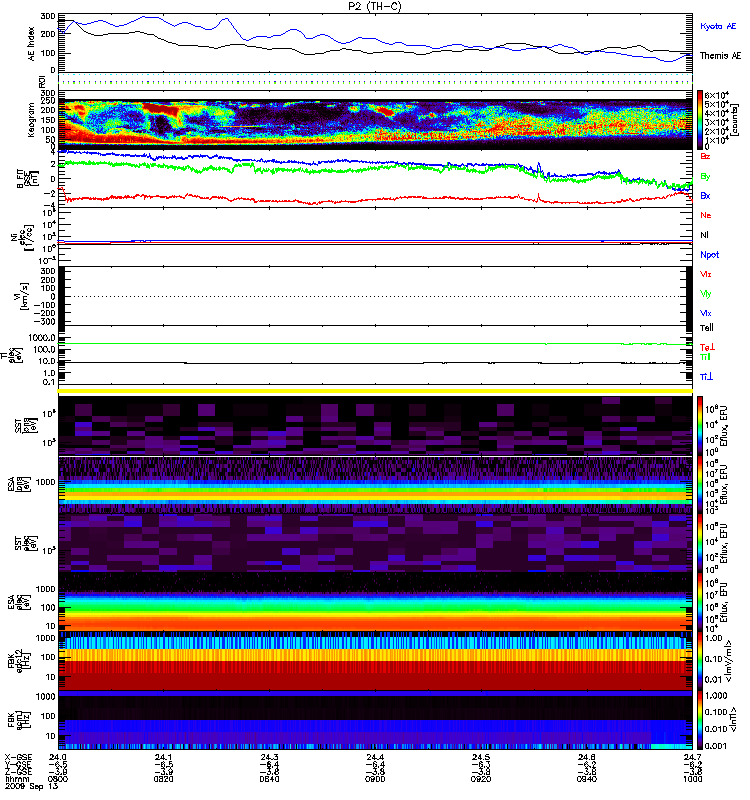Select the 0920 time tick label
Screen dimensions: 750x800
tap(481, 779)
